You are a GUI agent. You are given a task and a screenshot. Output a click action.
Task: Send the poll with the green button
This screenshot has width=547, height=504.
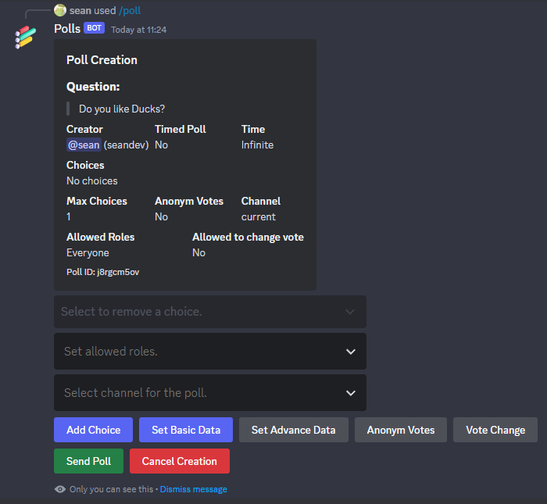click(x=89, y=461)
